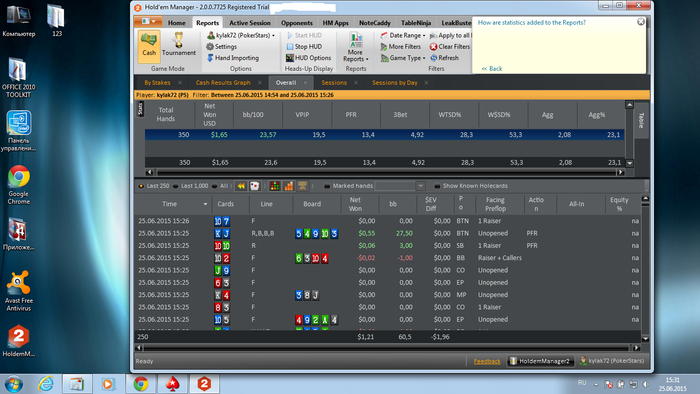Switch to Opponents ribbon tab
This screenshot has width=700, height=394.
click(296, 23)
